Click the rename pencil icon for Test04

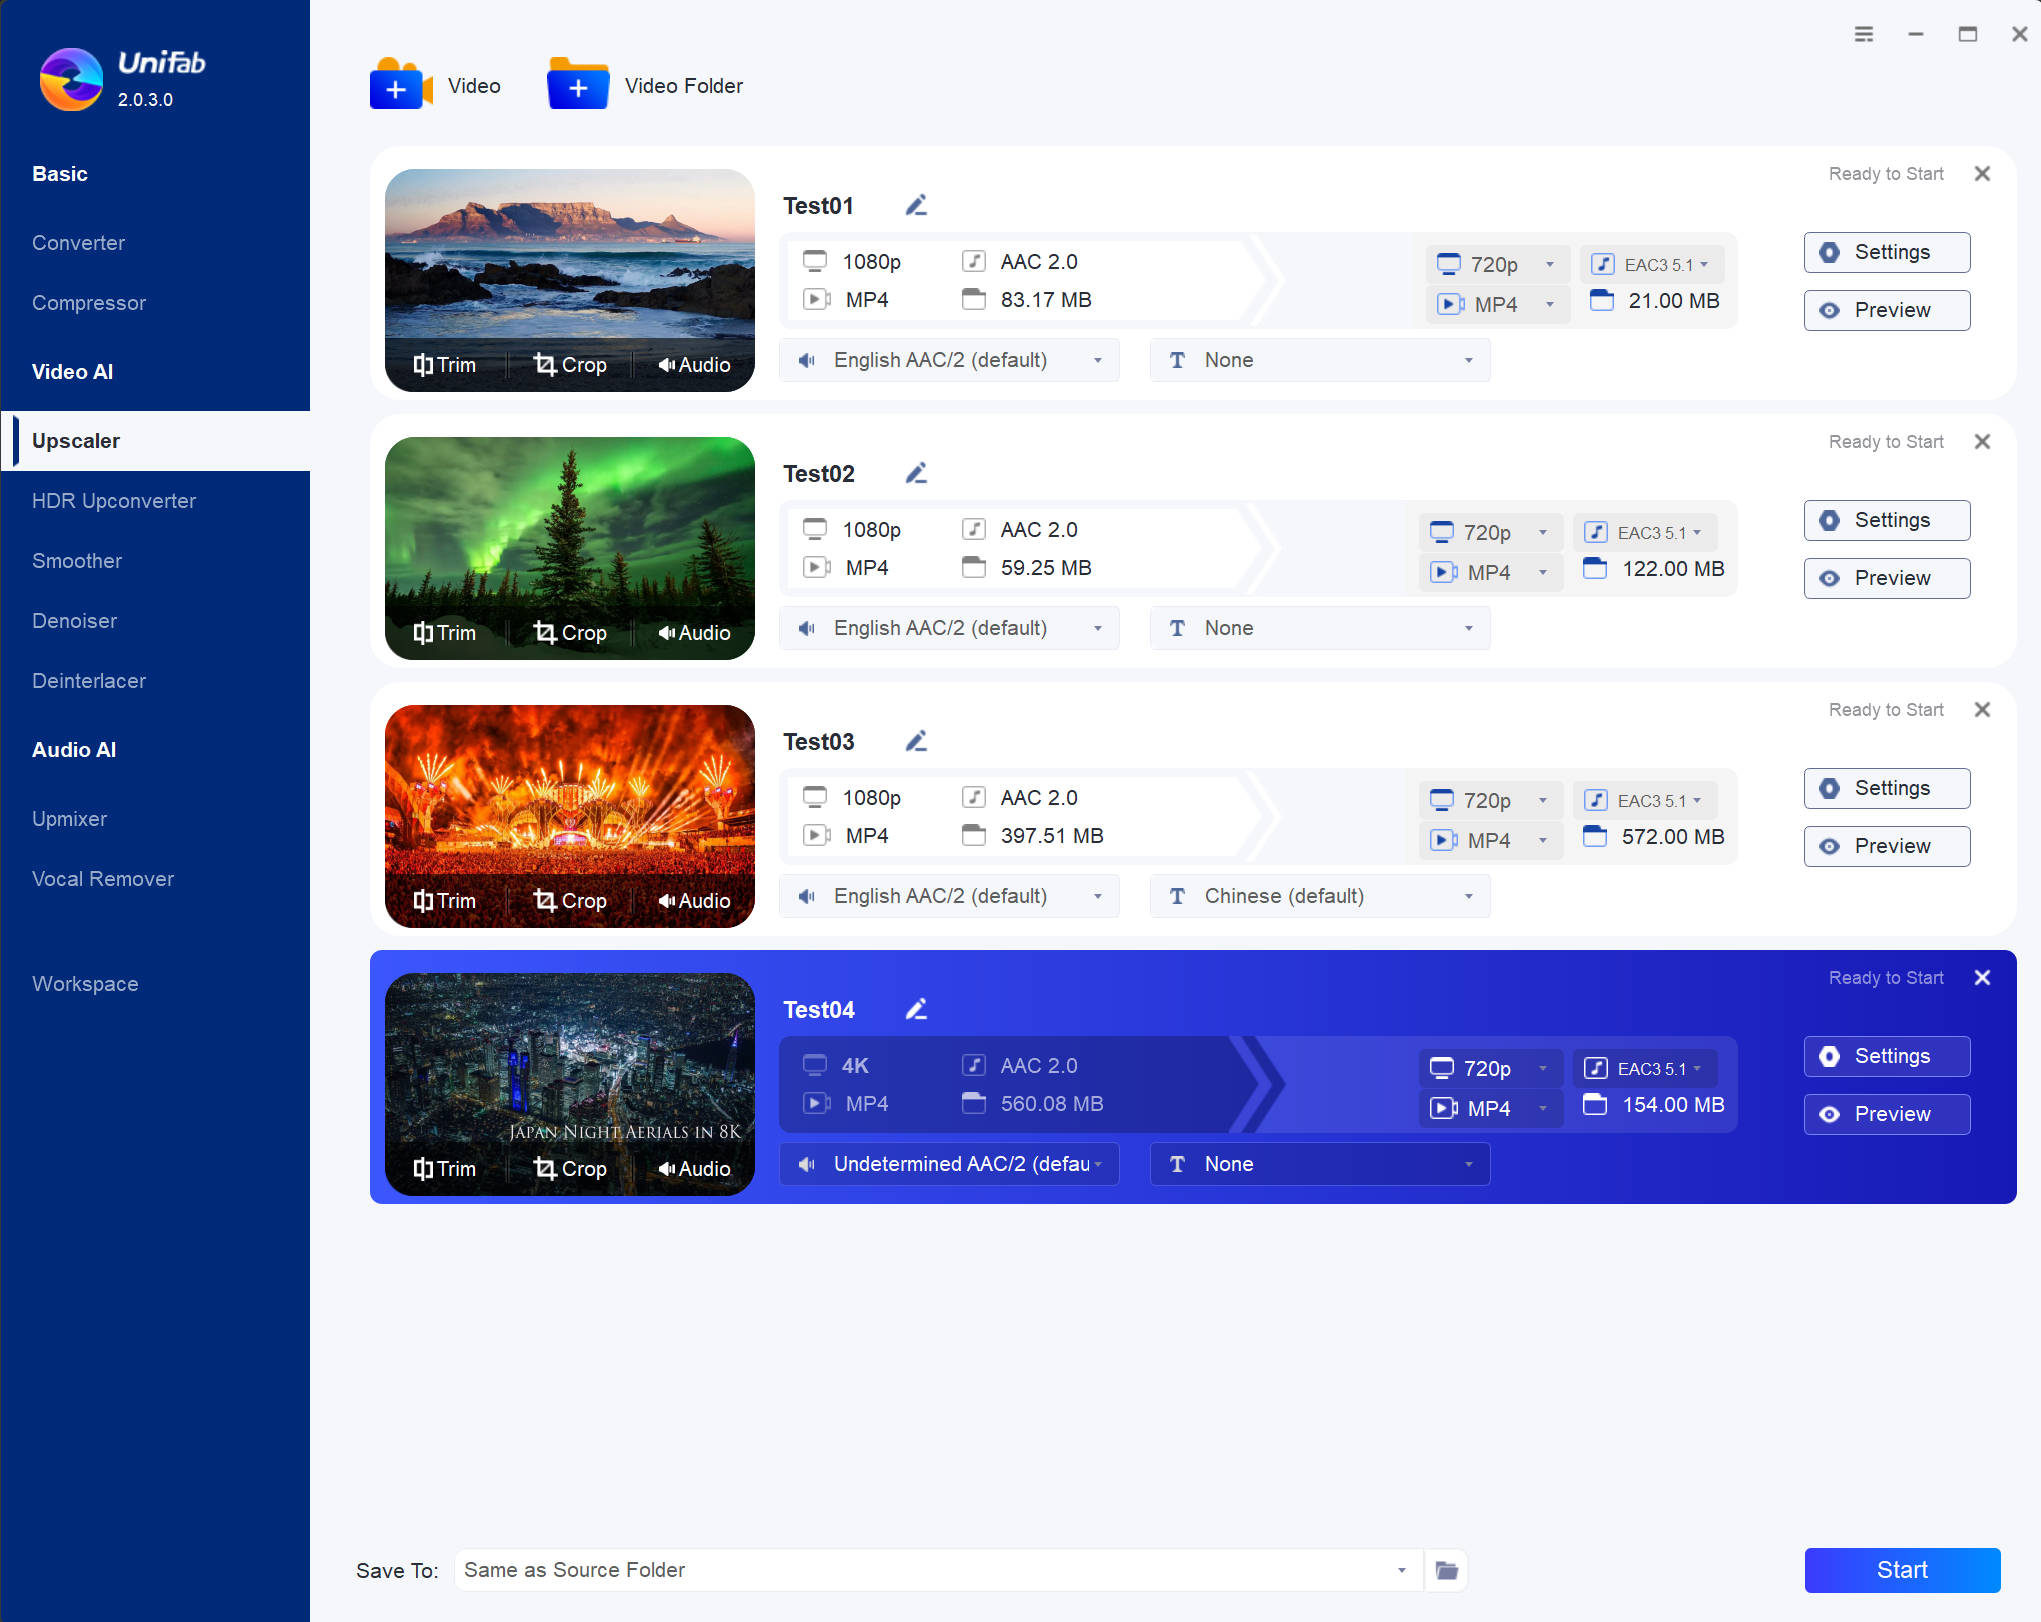click(x=916, y=1010)
